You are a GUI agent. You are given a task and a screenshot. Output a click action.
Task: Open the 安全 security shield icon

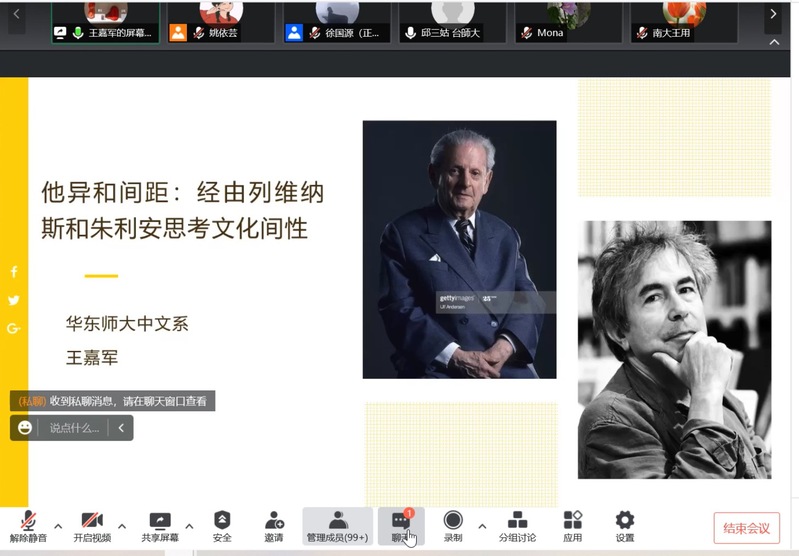coord(222,526)
